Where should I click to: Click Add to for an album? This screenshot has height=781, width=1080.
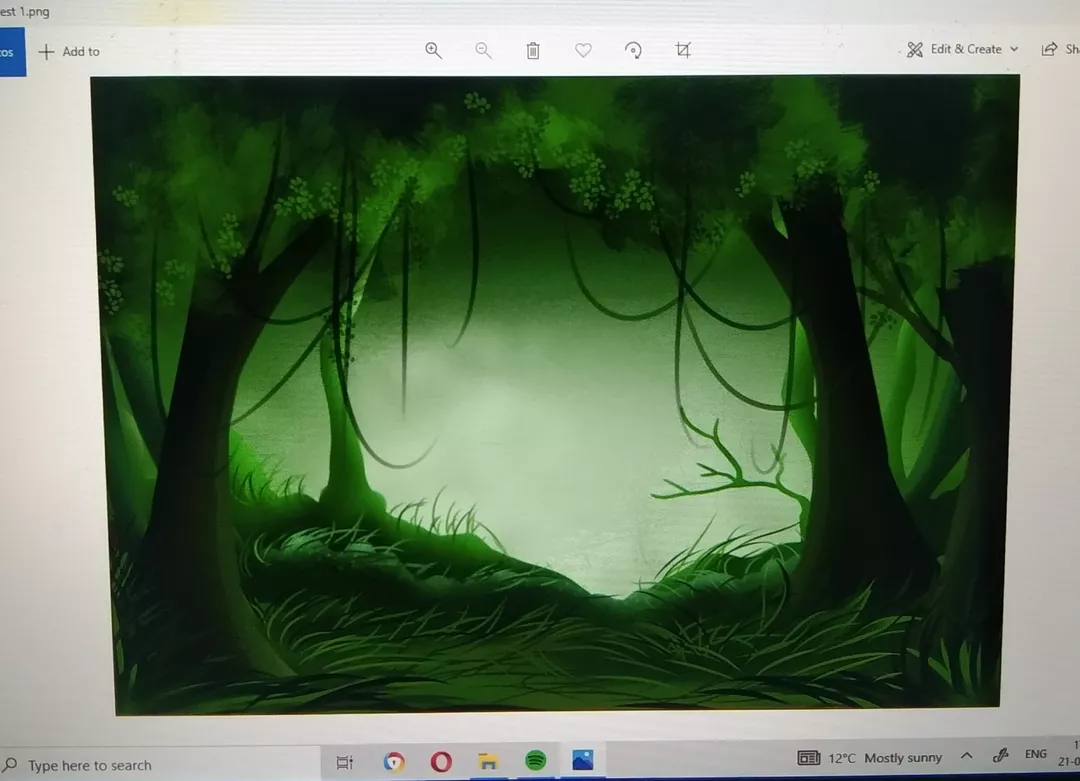68,51
